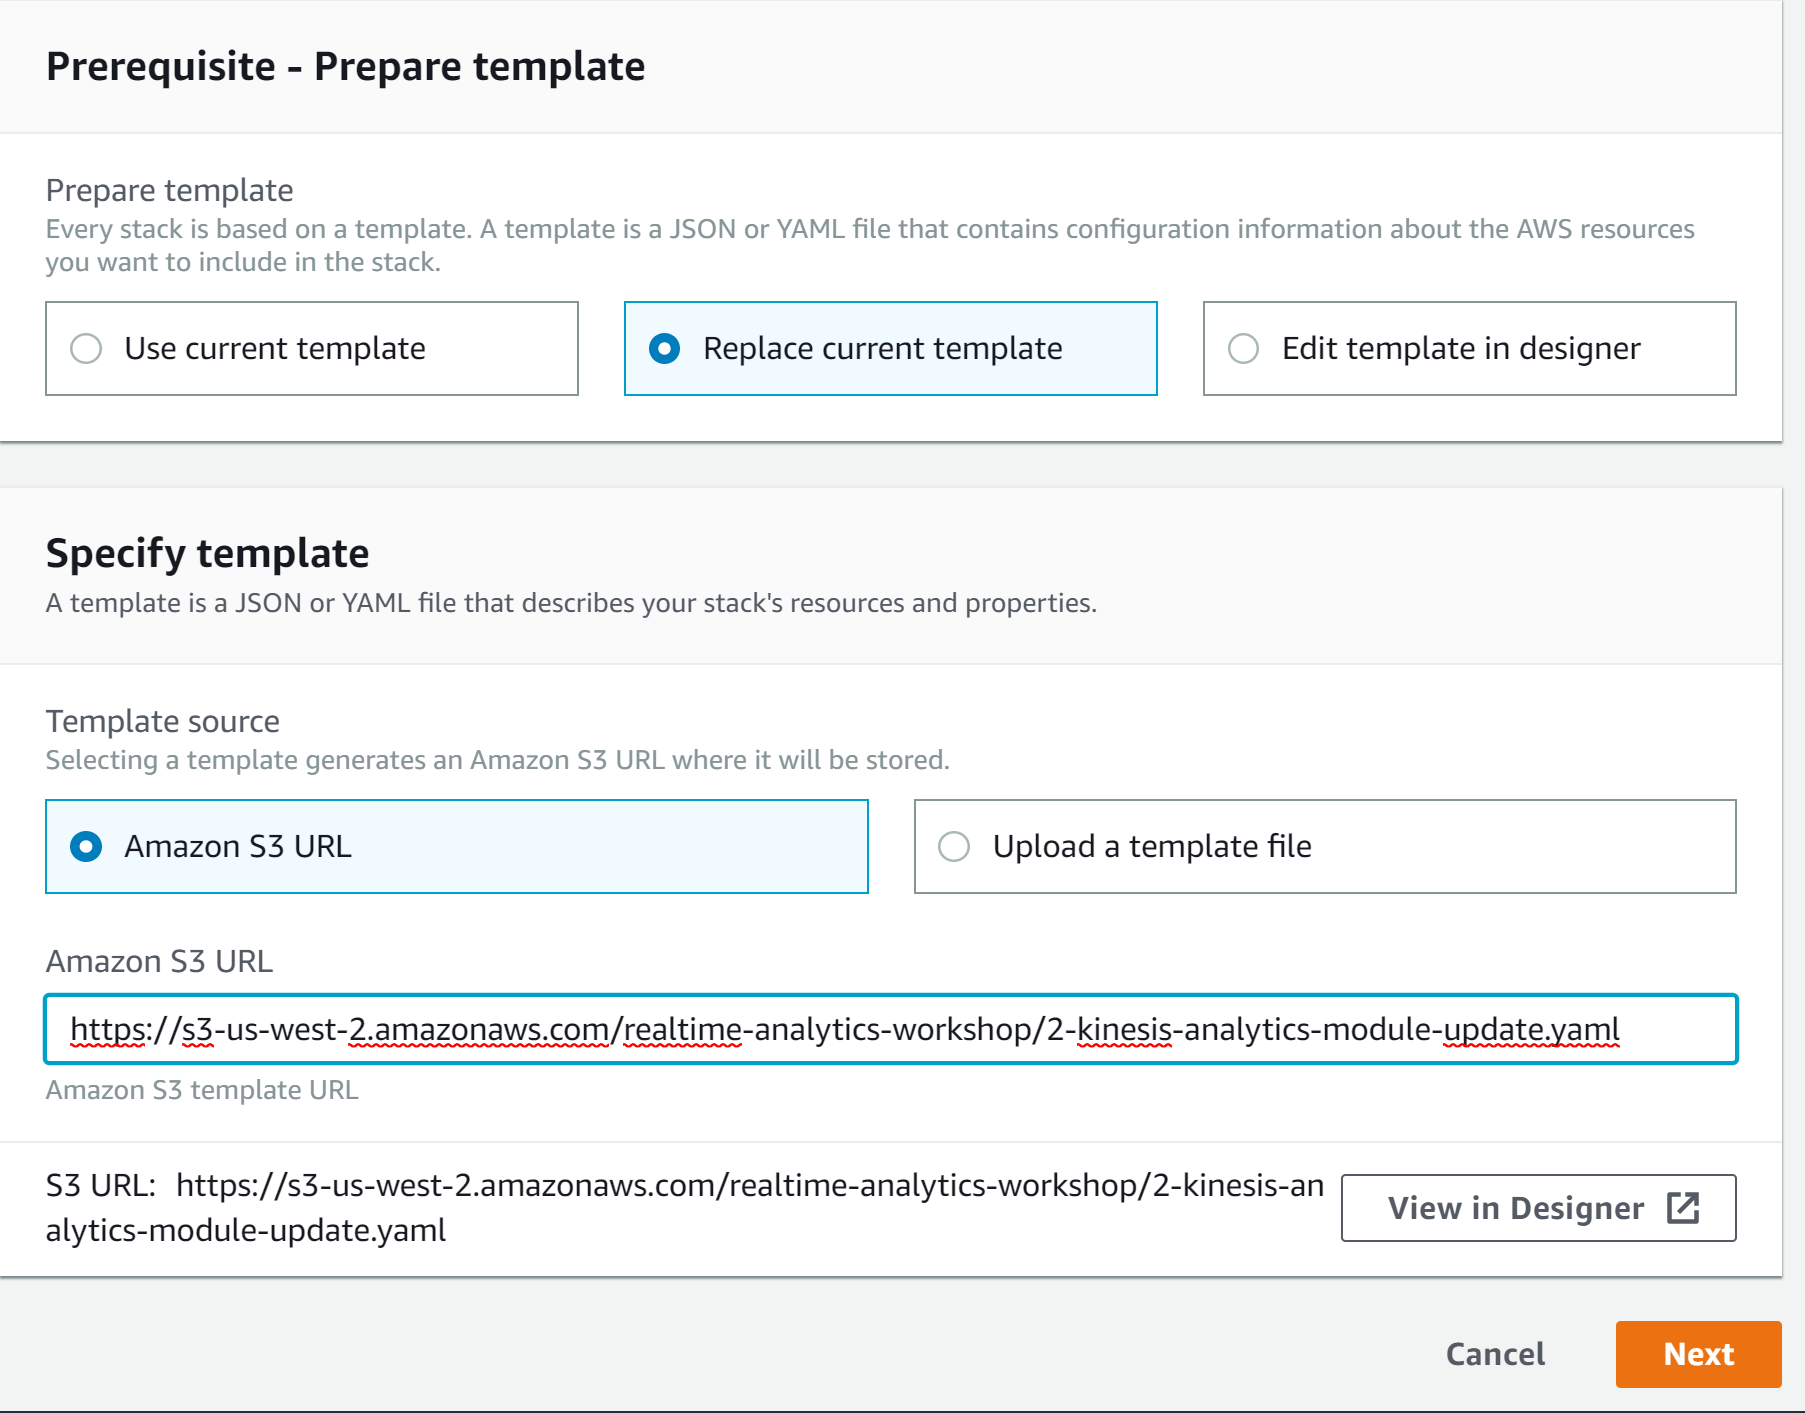Viewport: 1805px width, 1413px height.
Task: Click the Amazon S3 URL source card label
Action: pyautogui.click(x=238, y=847)
